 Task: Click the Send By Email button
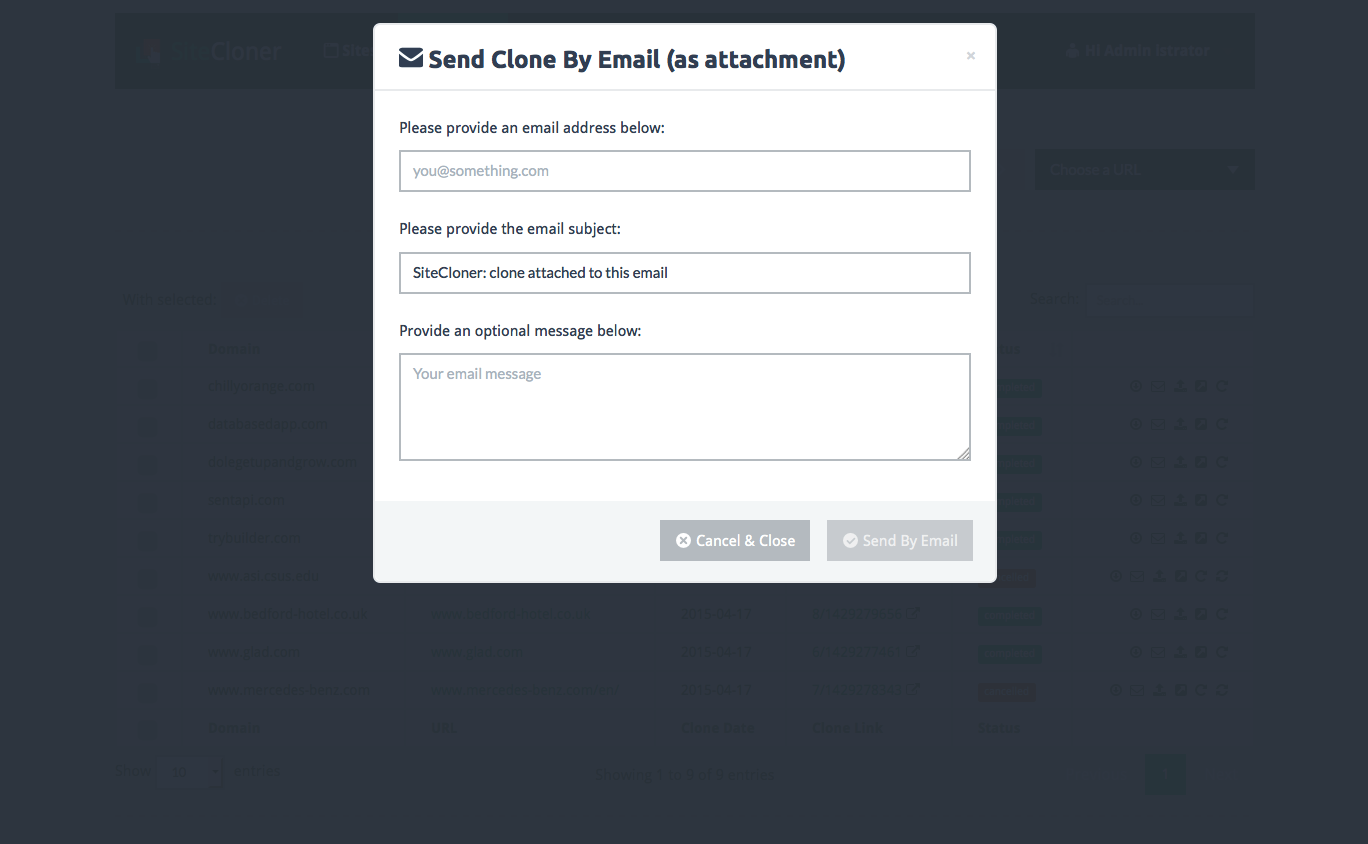click(x=899, y=541)
